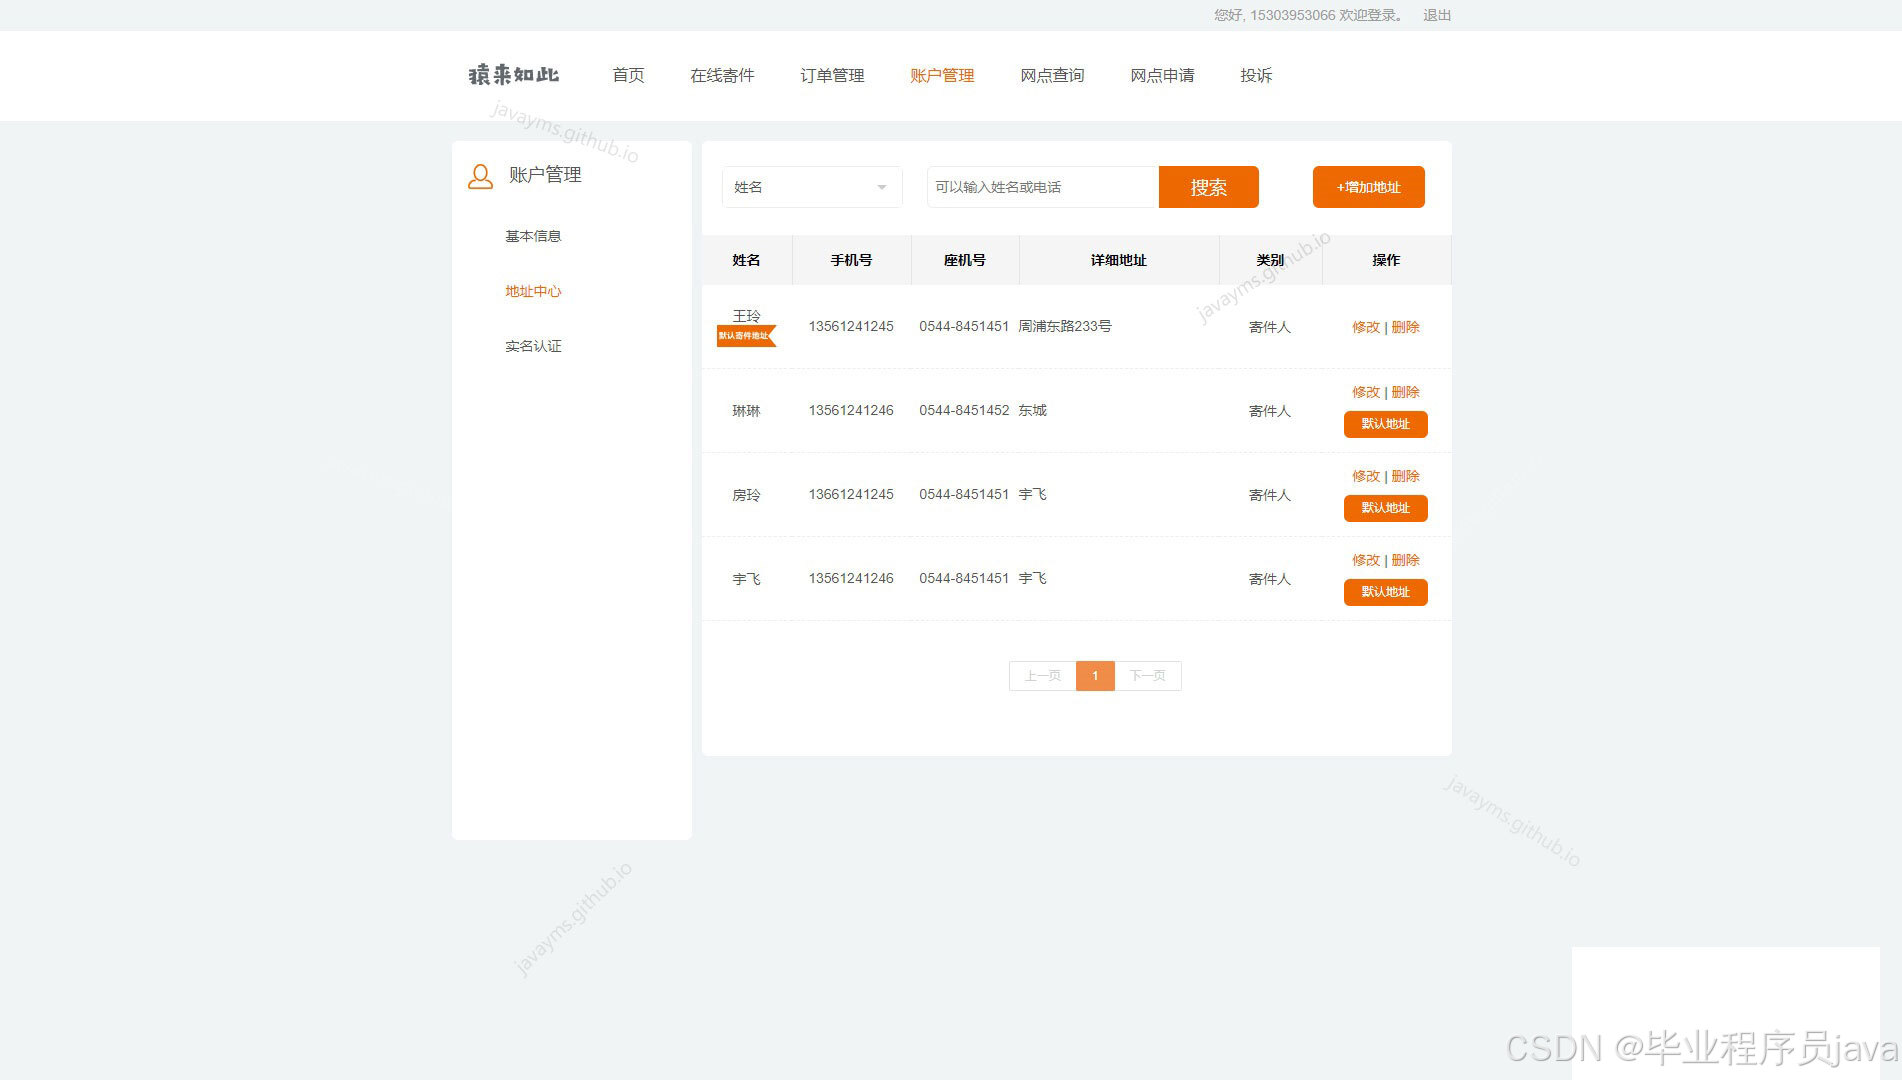
Task: Click address 周浦东路233号
Action: 1065,326
